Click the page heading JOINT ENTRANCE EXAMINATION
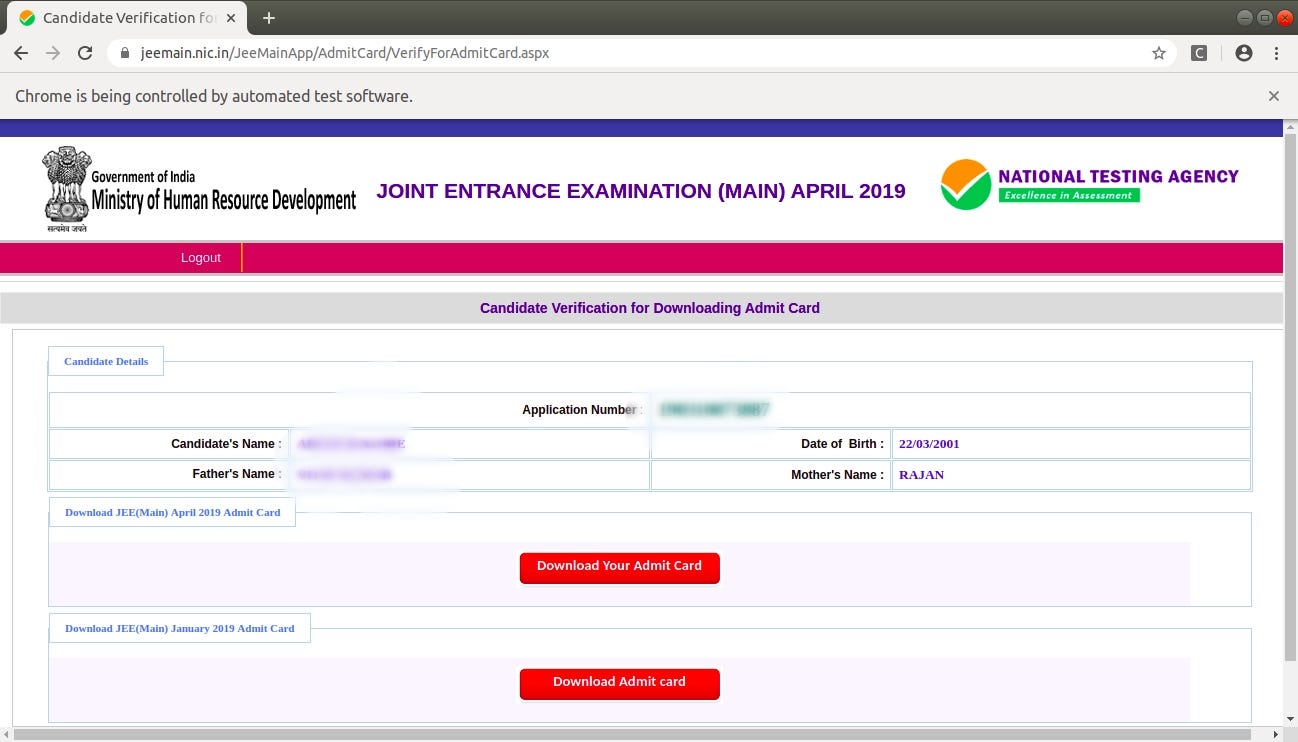Image resolution: width=1298 pixels, height=742 pixels. 641,191
